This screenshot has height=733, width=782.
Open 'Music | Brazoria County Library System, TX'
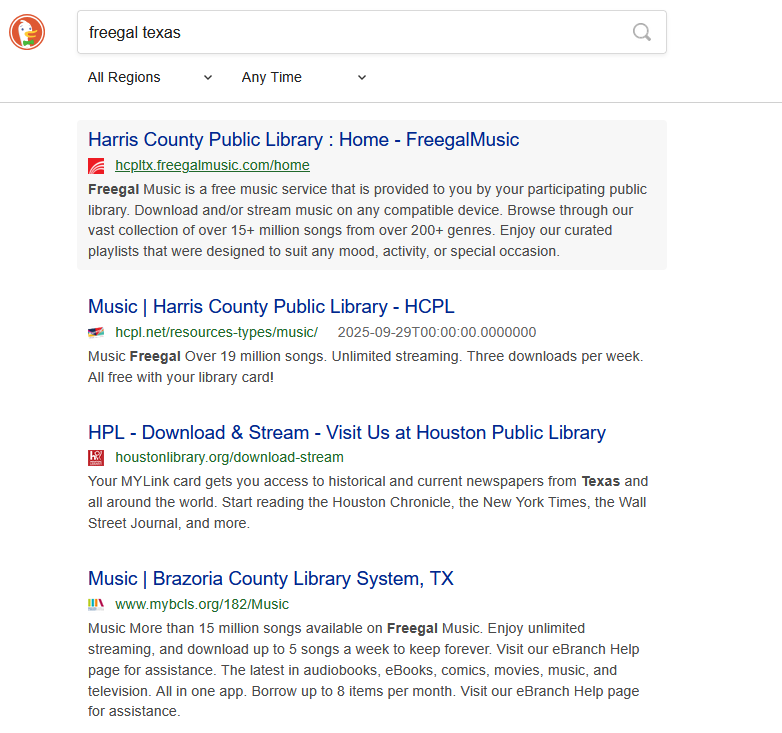click(x=270, y=578)
